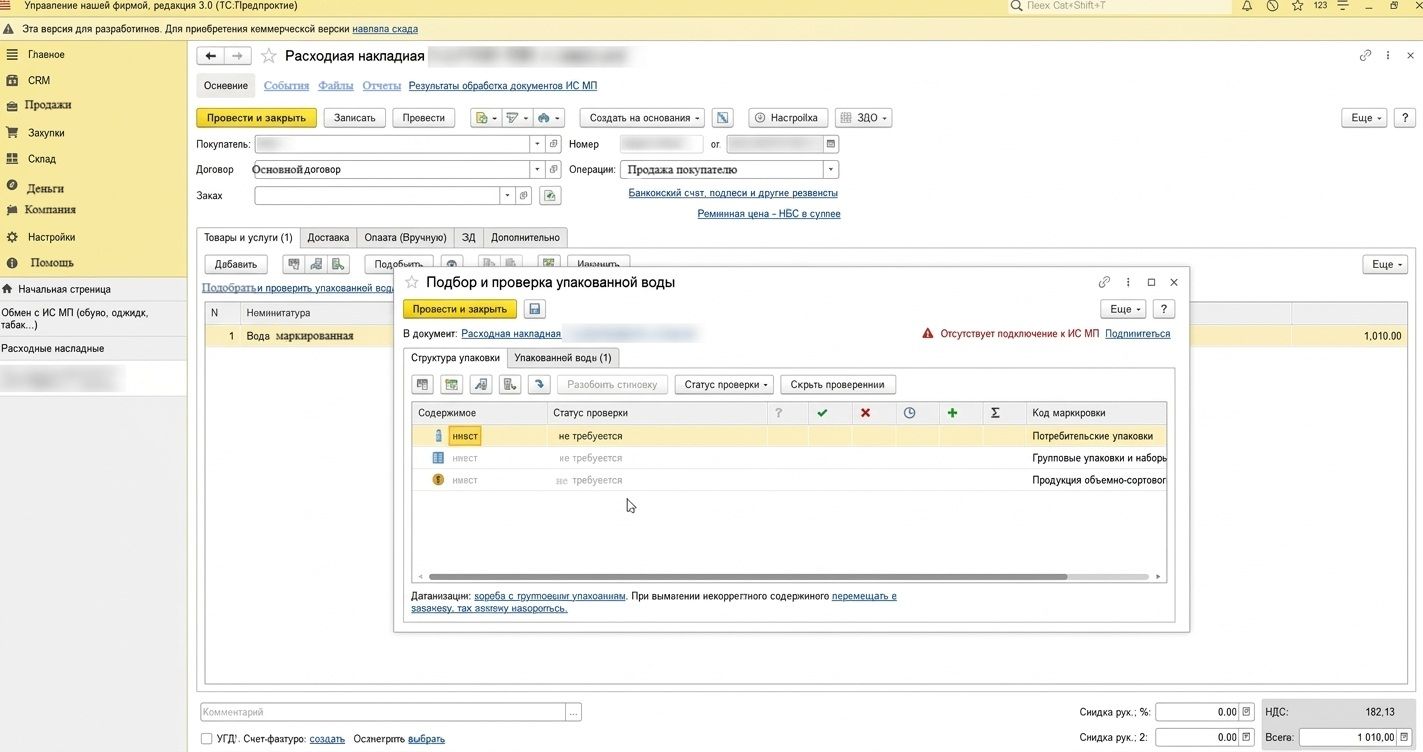Click the curved arrow icon in dialog toolbar
Viewport: 1423px width, 752px height.
pyautogui.click(x=539, y=384)
